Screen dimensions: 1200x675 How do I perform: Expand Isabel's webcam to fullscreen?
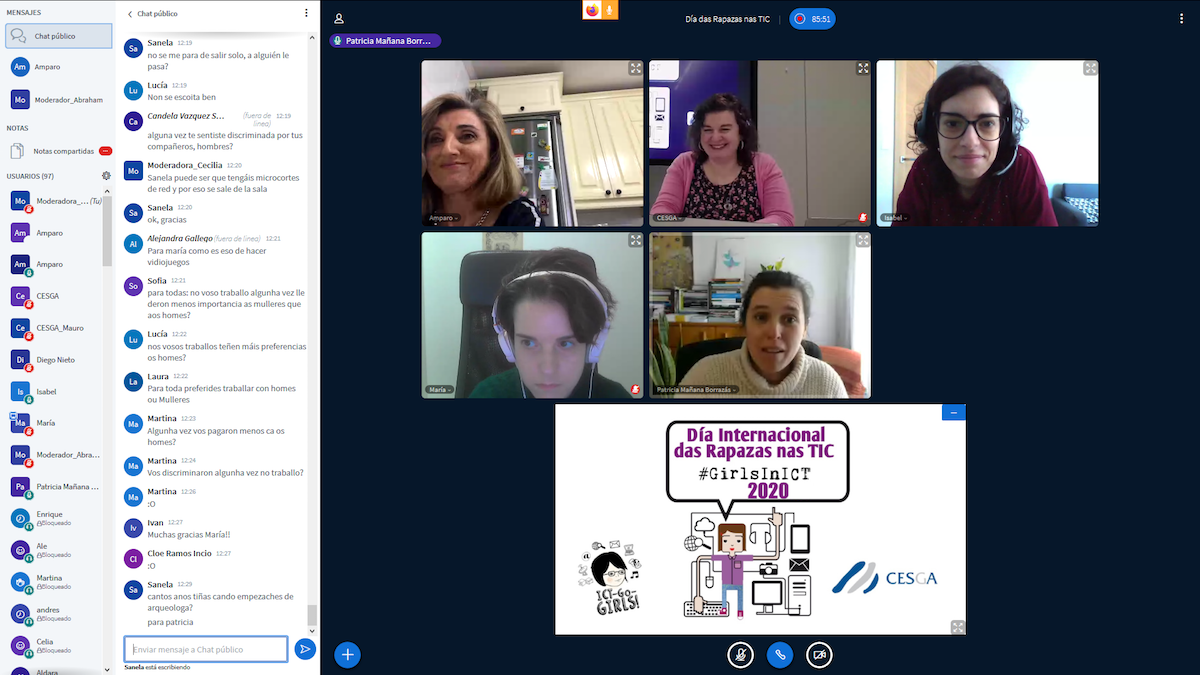click(1090, 68)
